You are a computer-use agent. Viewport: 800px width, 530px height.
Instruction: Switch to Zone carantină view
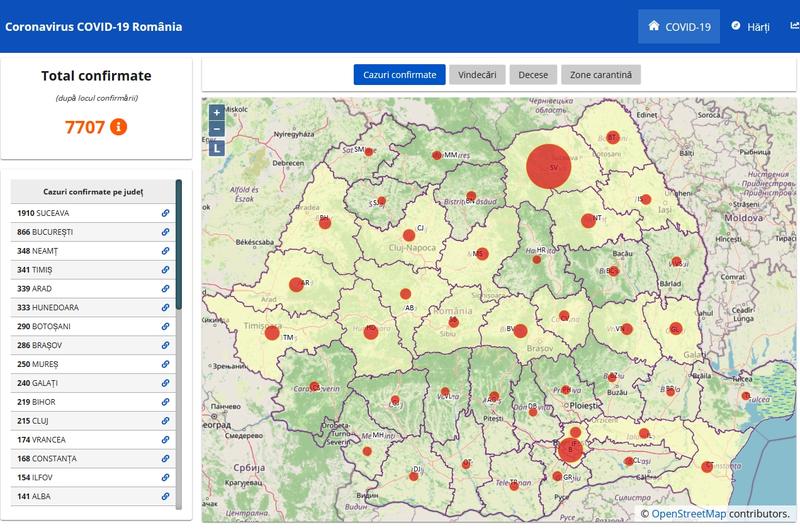pos(601,75)
